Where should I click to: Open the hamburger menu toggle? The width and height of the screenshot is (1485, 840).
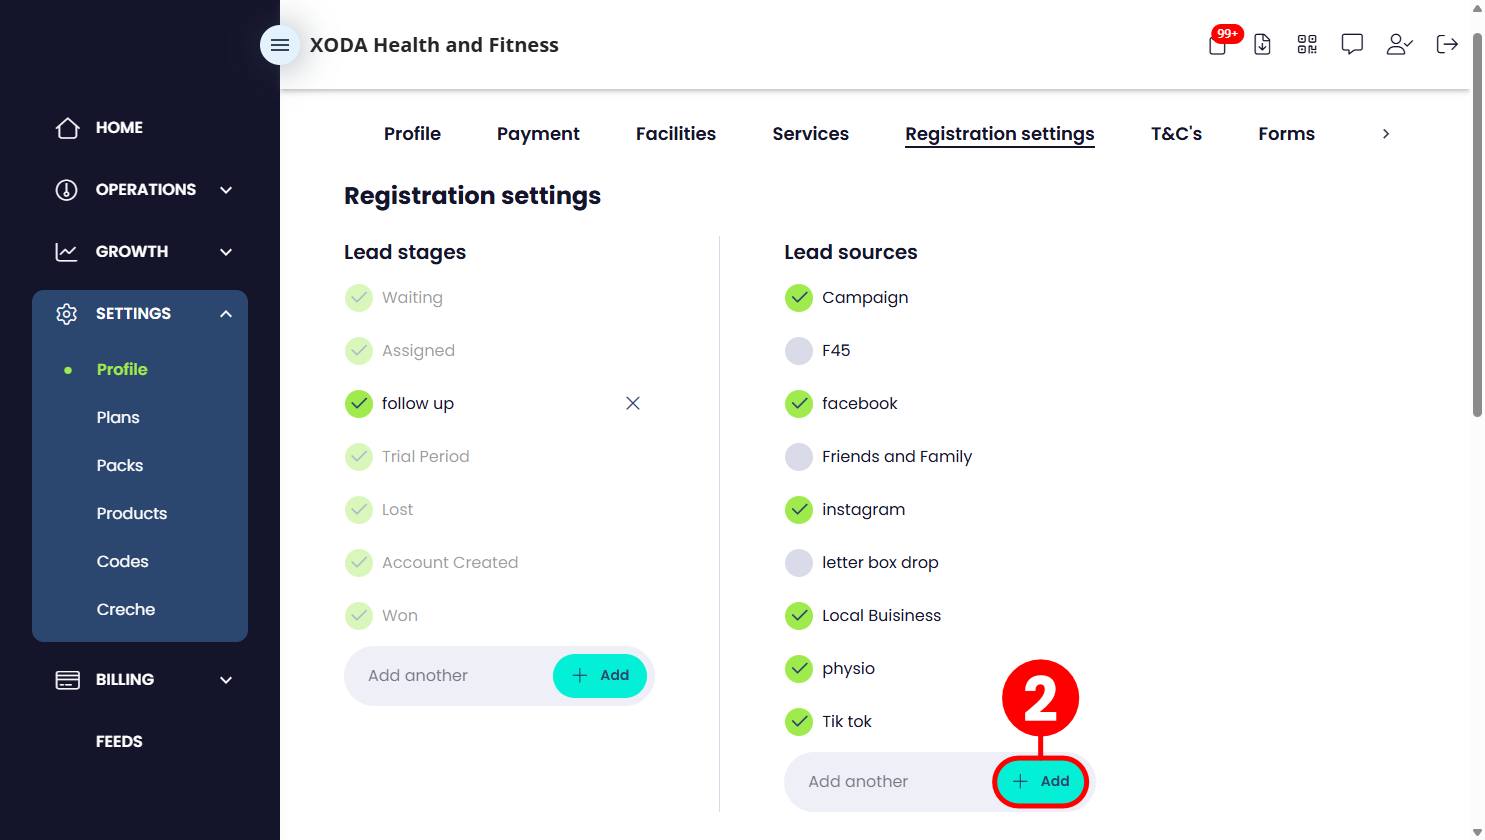coord(280,45)
